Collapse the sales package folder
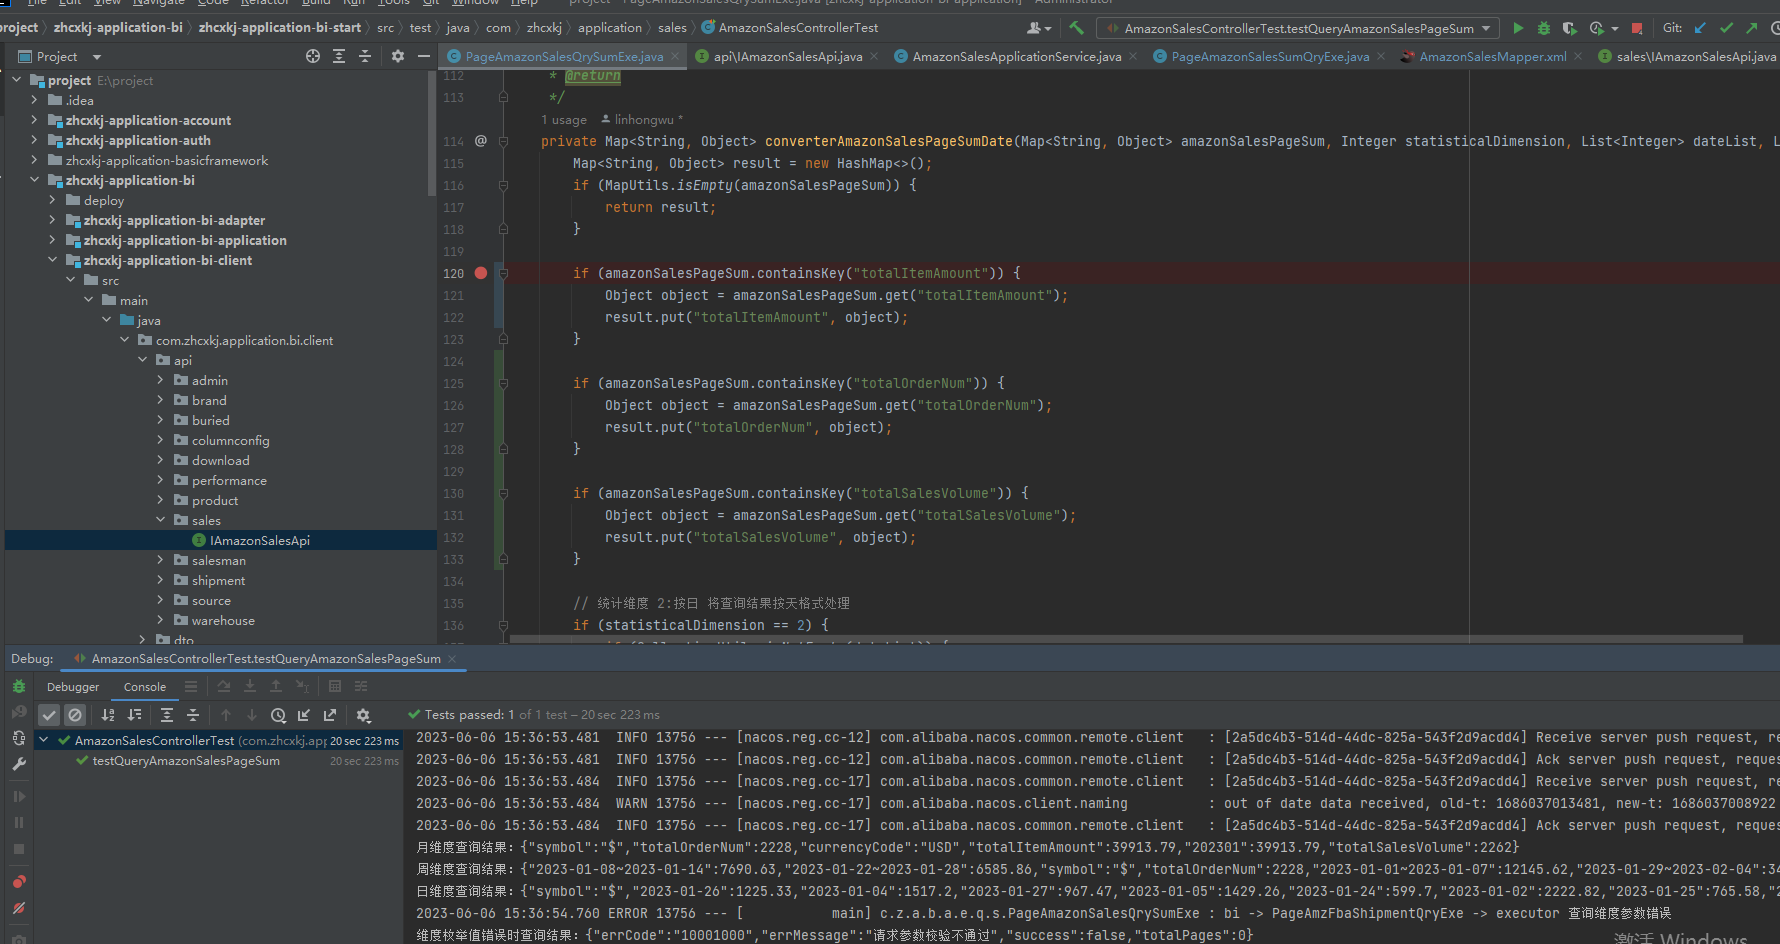The image size is (1780, 944). click(160, 520)
